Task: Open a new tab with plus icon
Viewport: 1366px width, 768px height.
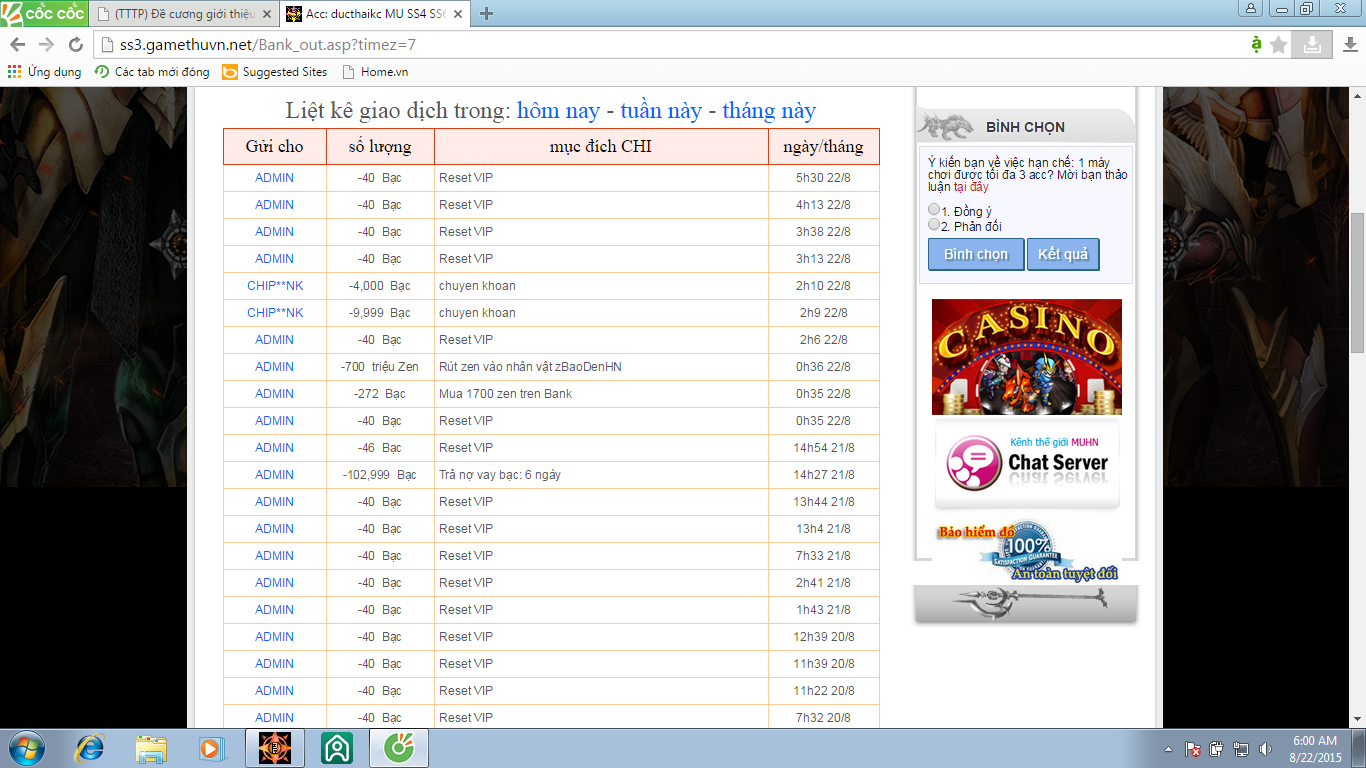Action: [486, 14]
